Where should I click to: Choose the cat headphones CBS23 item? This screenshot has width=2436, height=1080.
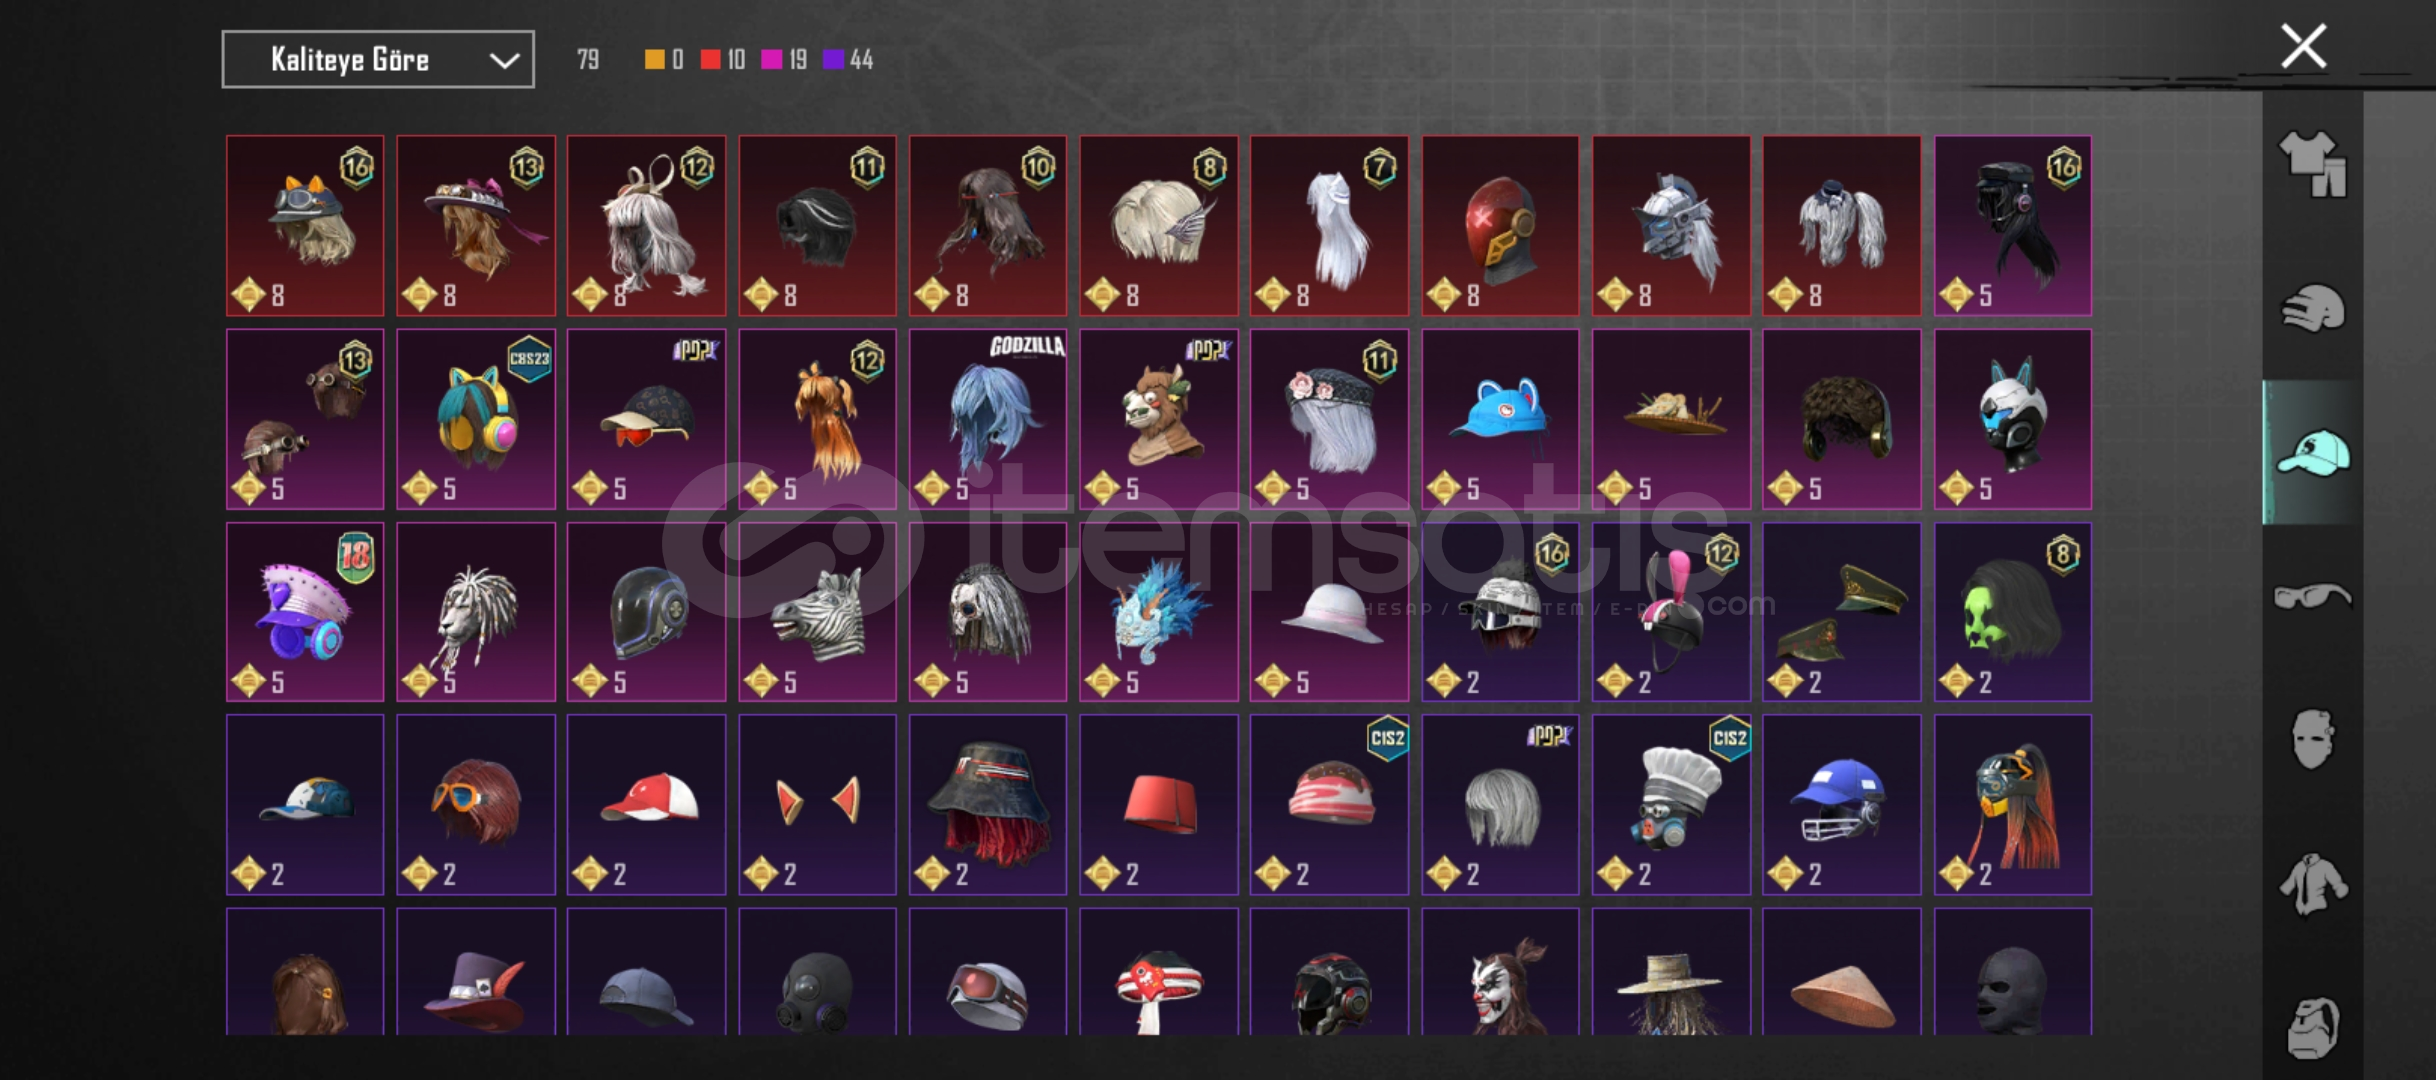pyautogui.click(x=476, y=418)
